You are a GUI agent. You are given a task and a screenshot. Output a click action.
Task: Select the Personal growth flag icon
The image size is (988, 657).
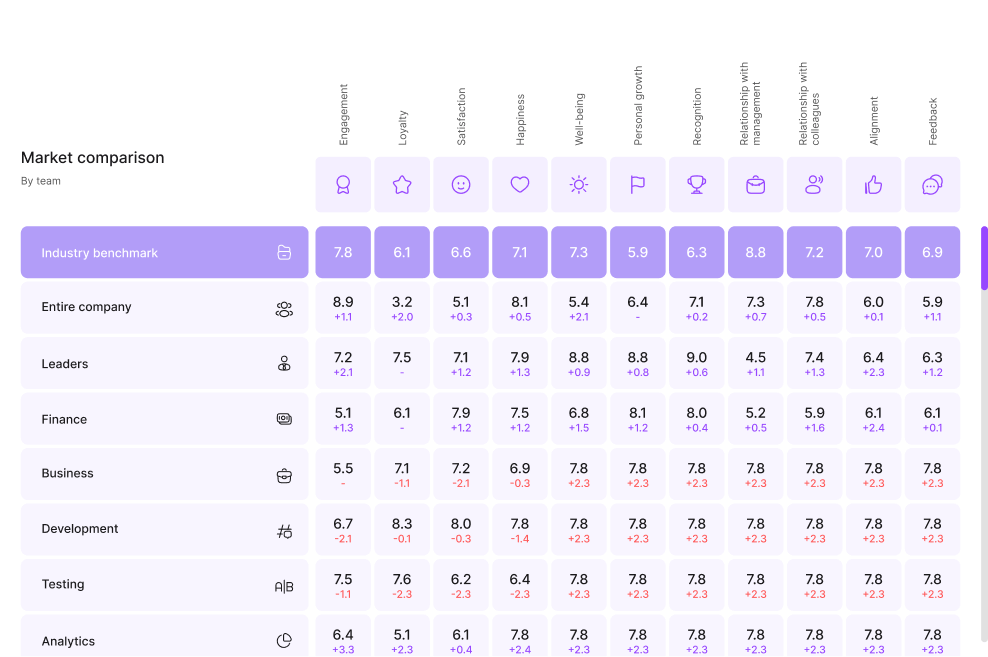point(638,184)
